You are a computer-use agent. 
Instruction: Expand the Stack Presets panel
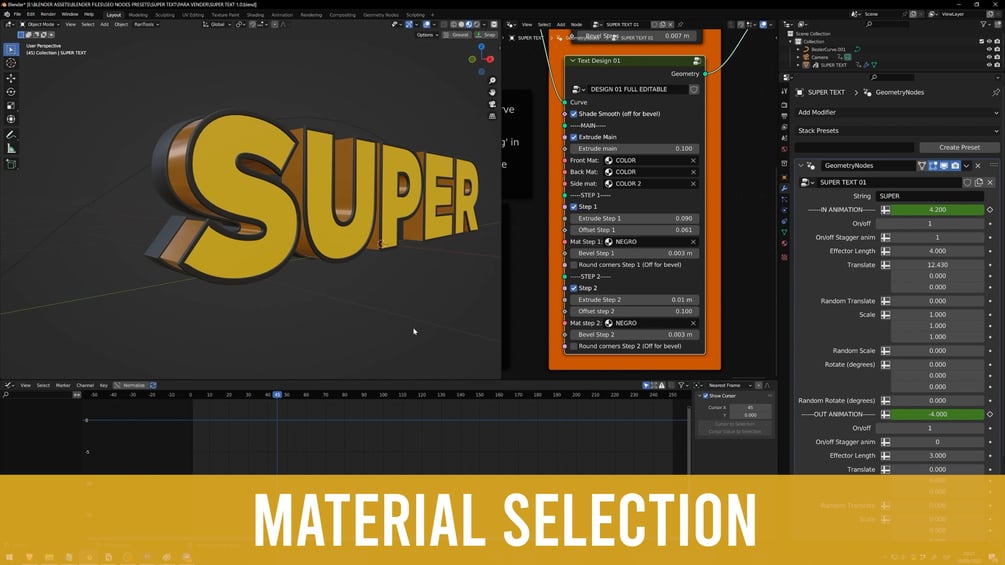pos(897,131)
